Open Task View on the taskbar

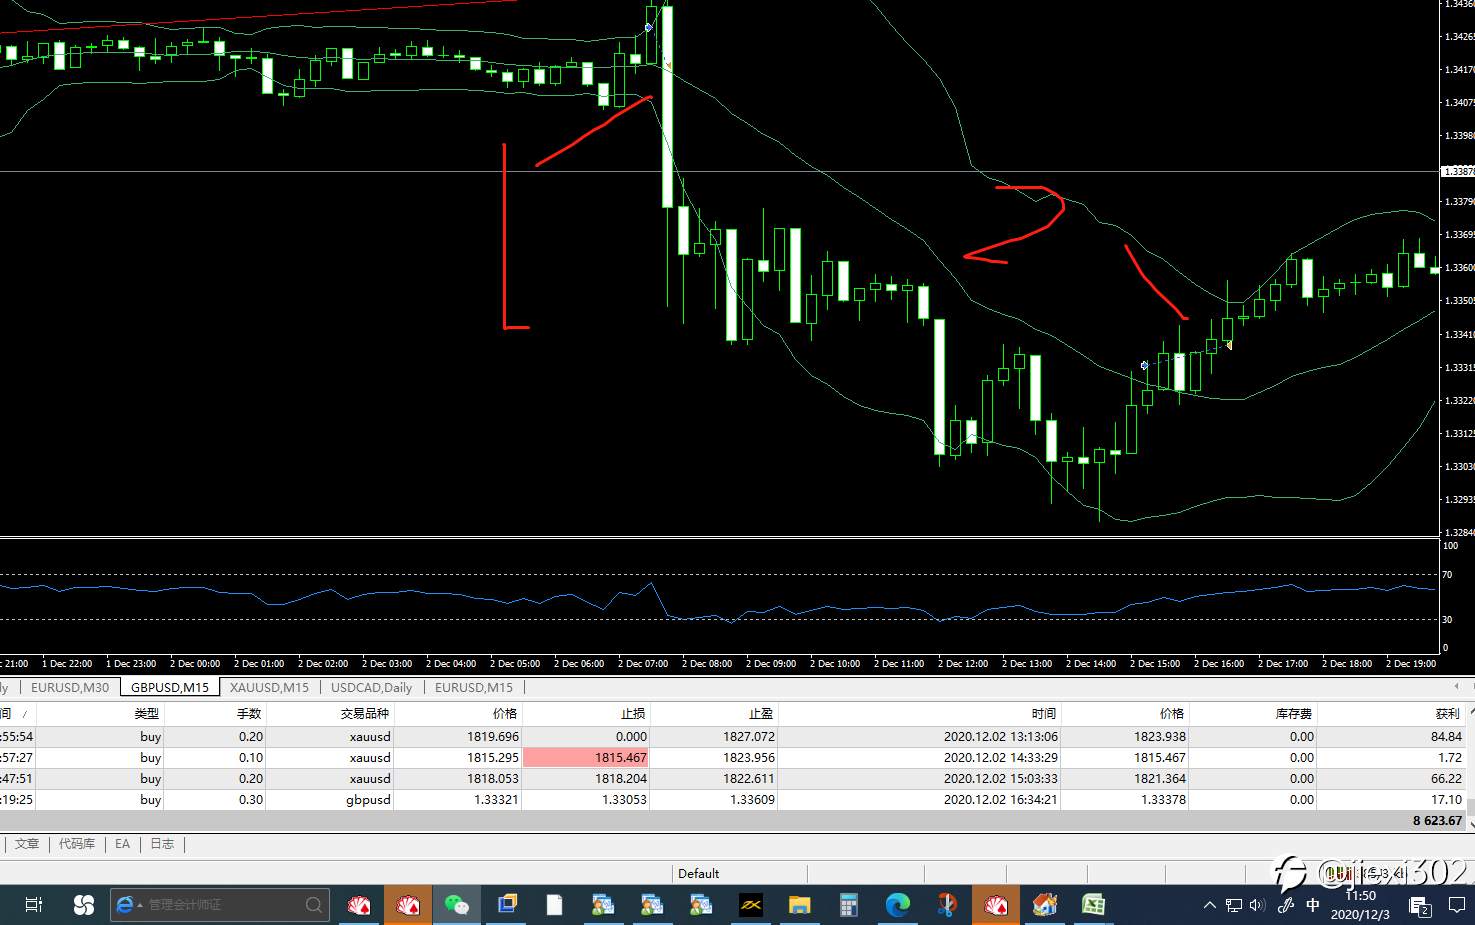33,905
